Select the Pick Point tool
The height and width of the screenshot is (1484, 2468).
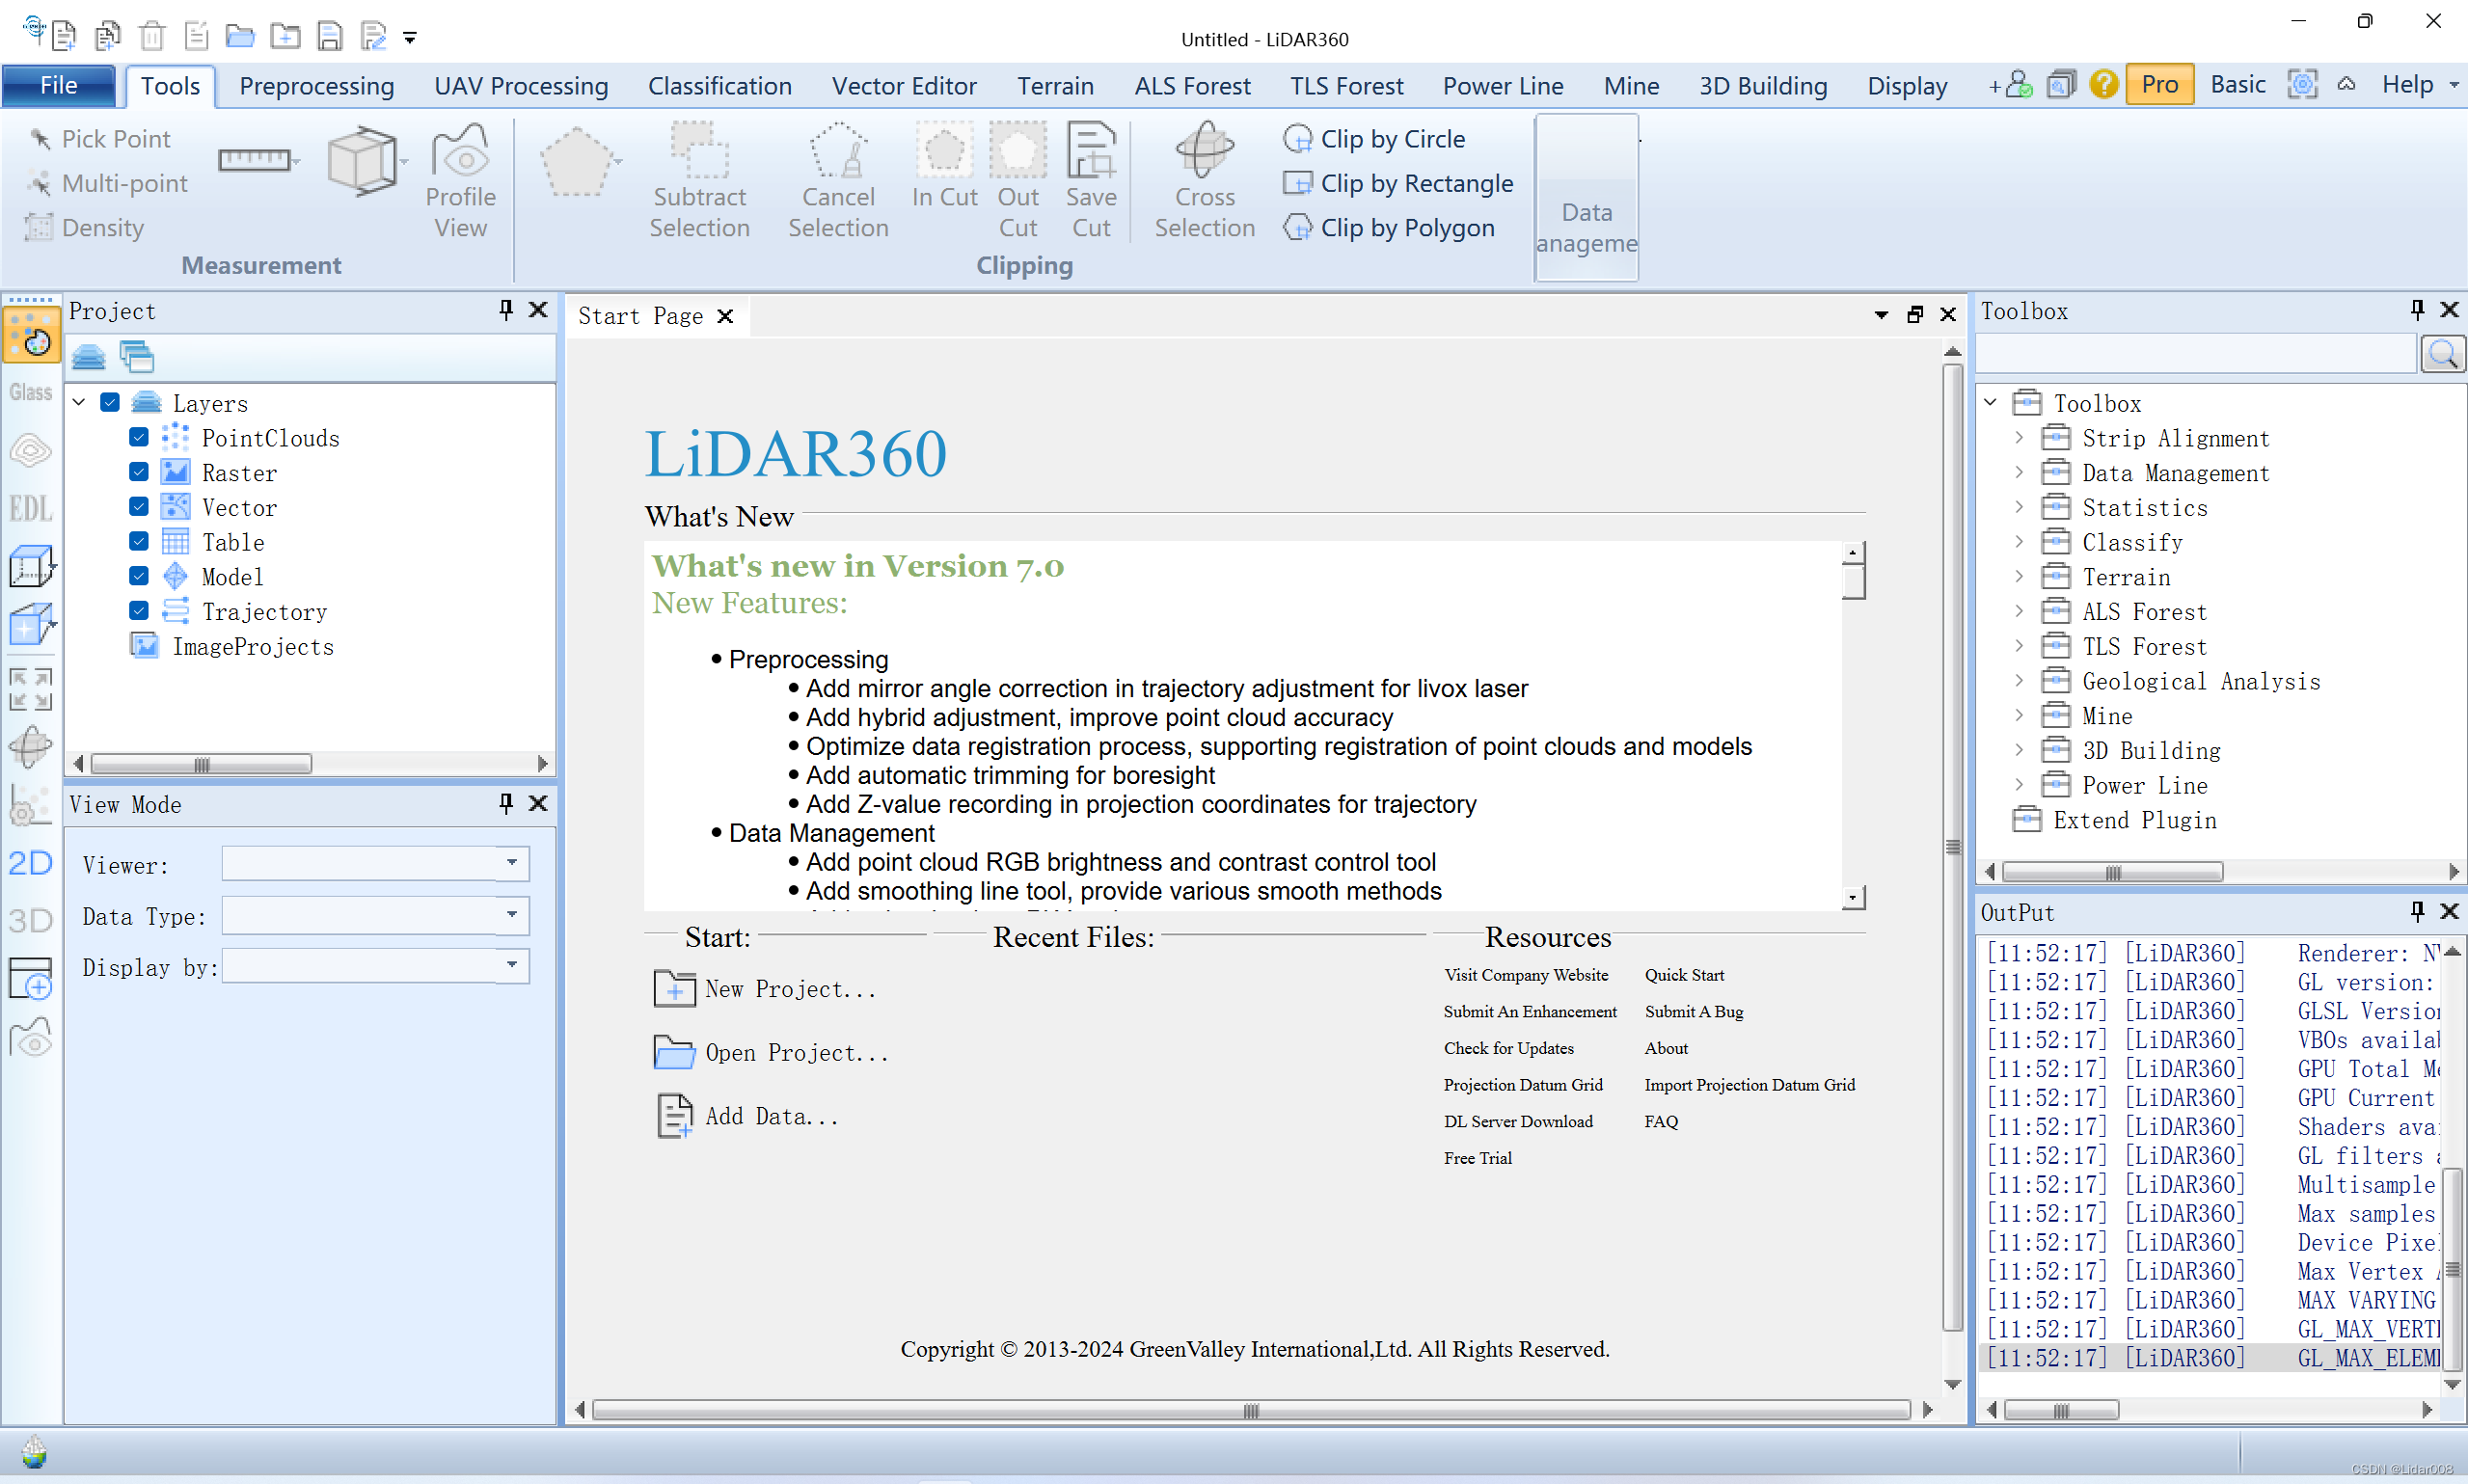click(99, 139)
